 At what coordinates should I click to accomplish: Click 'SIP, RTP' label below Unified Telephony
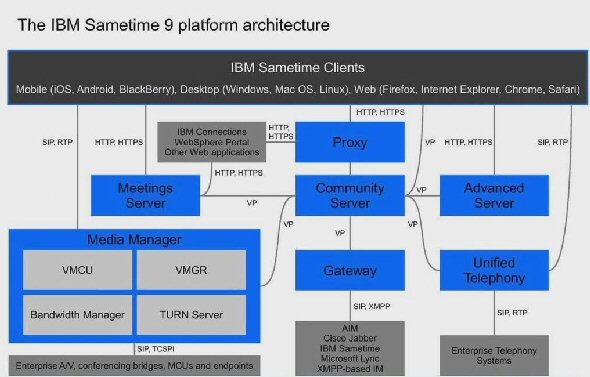512,312
